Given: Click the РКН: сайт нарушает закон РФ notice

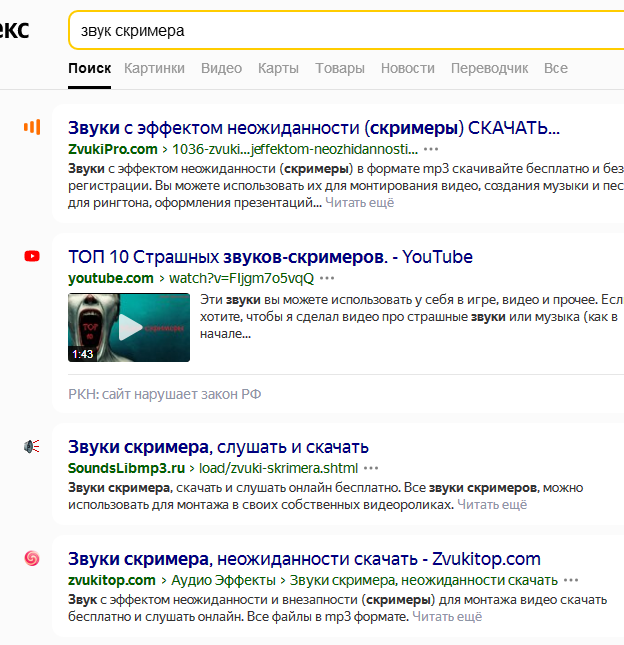Looking at the screenshot, I should pyautogui.click(x=165, y=394).
